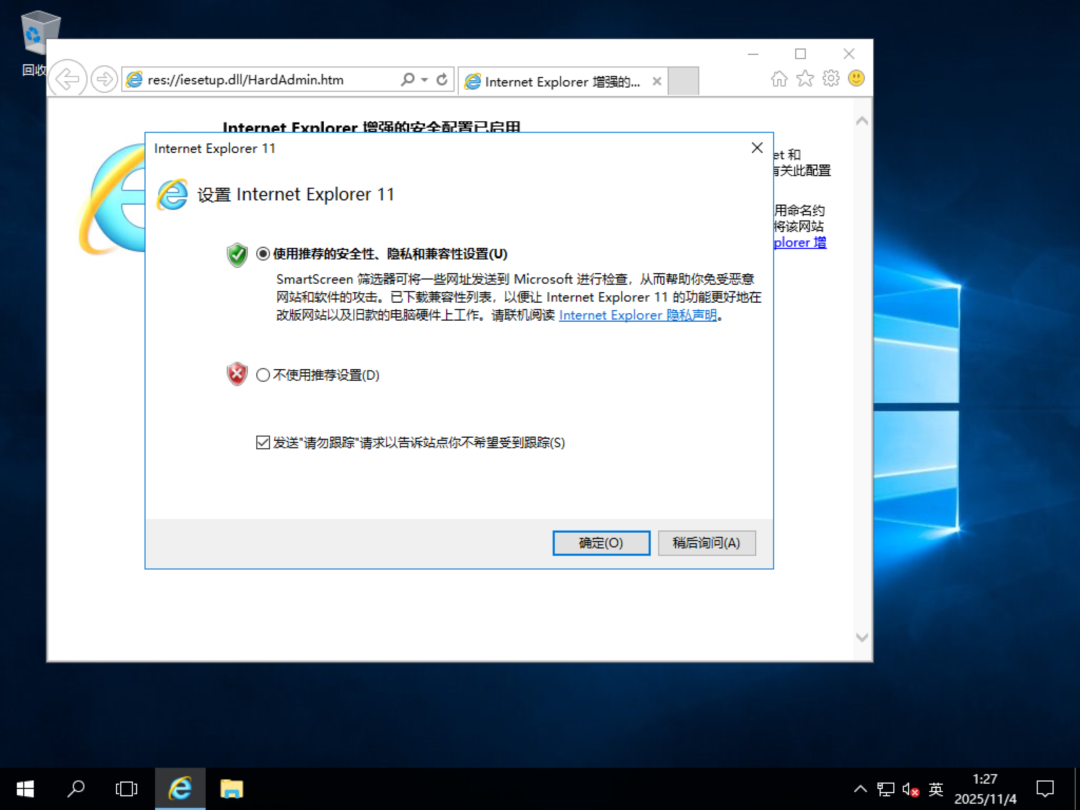Open the clock showing 1:27
This screenshot has width=1080, height=810.
(x=985, y=789)
